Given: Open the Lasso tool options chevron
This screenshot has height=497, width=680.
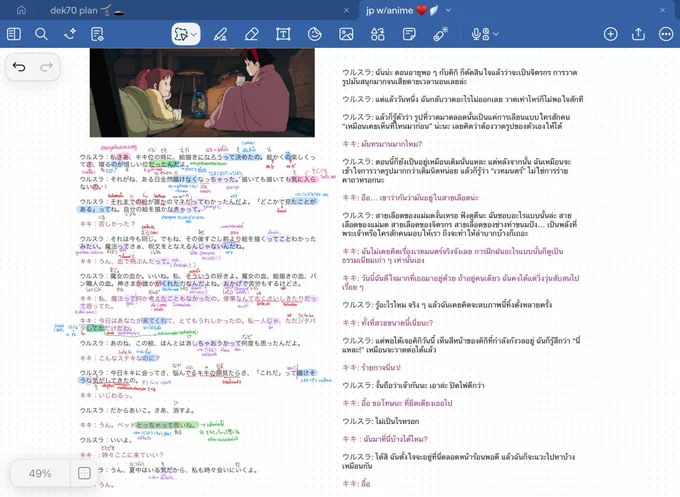Looking at the screenshot, I should [x=194, y=34].
